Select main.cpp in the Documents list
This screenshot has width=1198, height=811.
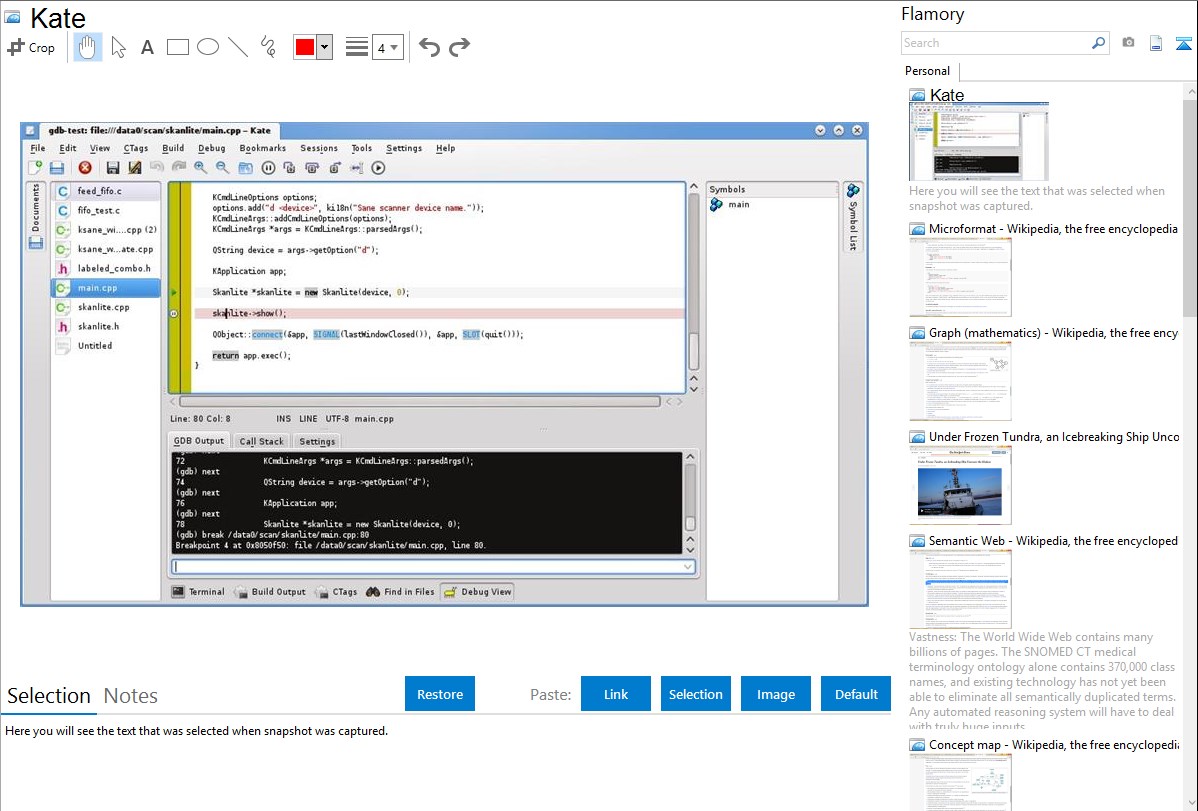tap(106, 288)
